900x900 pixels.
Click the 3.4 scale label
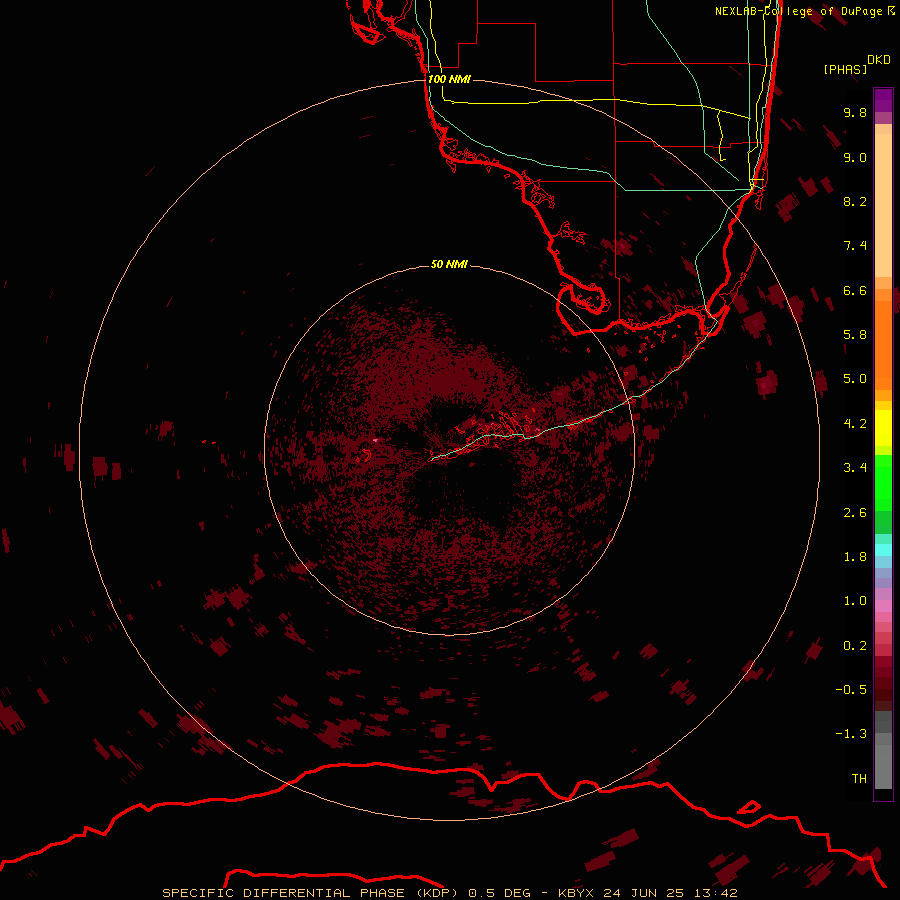tap(855, 468)
